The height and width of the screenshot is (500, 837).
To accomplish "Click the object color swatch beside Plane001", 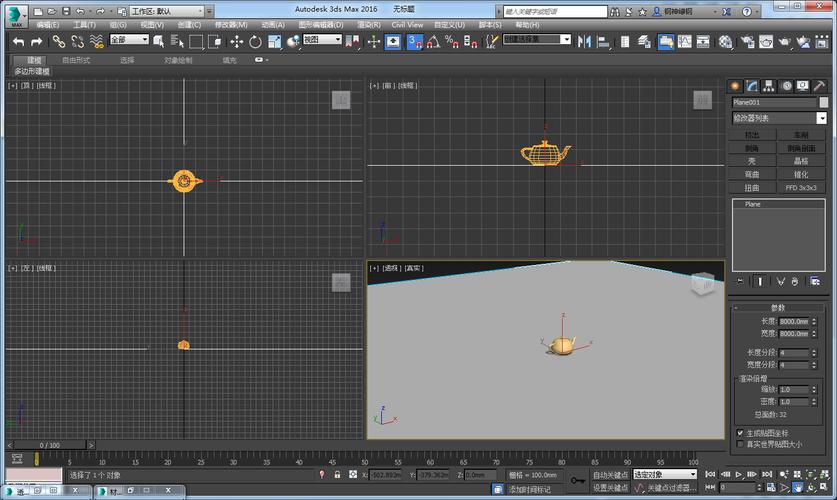I will coord(823,102).
